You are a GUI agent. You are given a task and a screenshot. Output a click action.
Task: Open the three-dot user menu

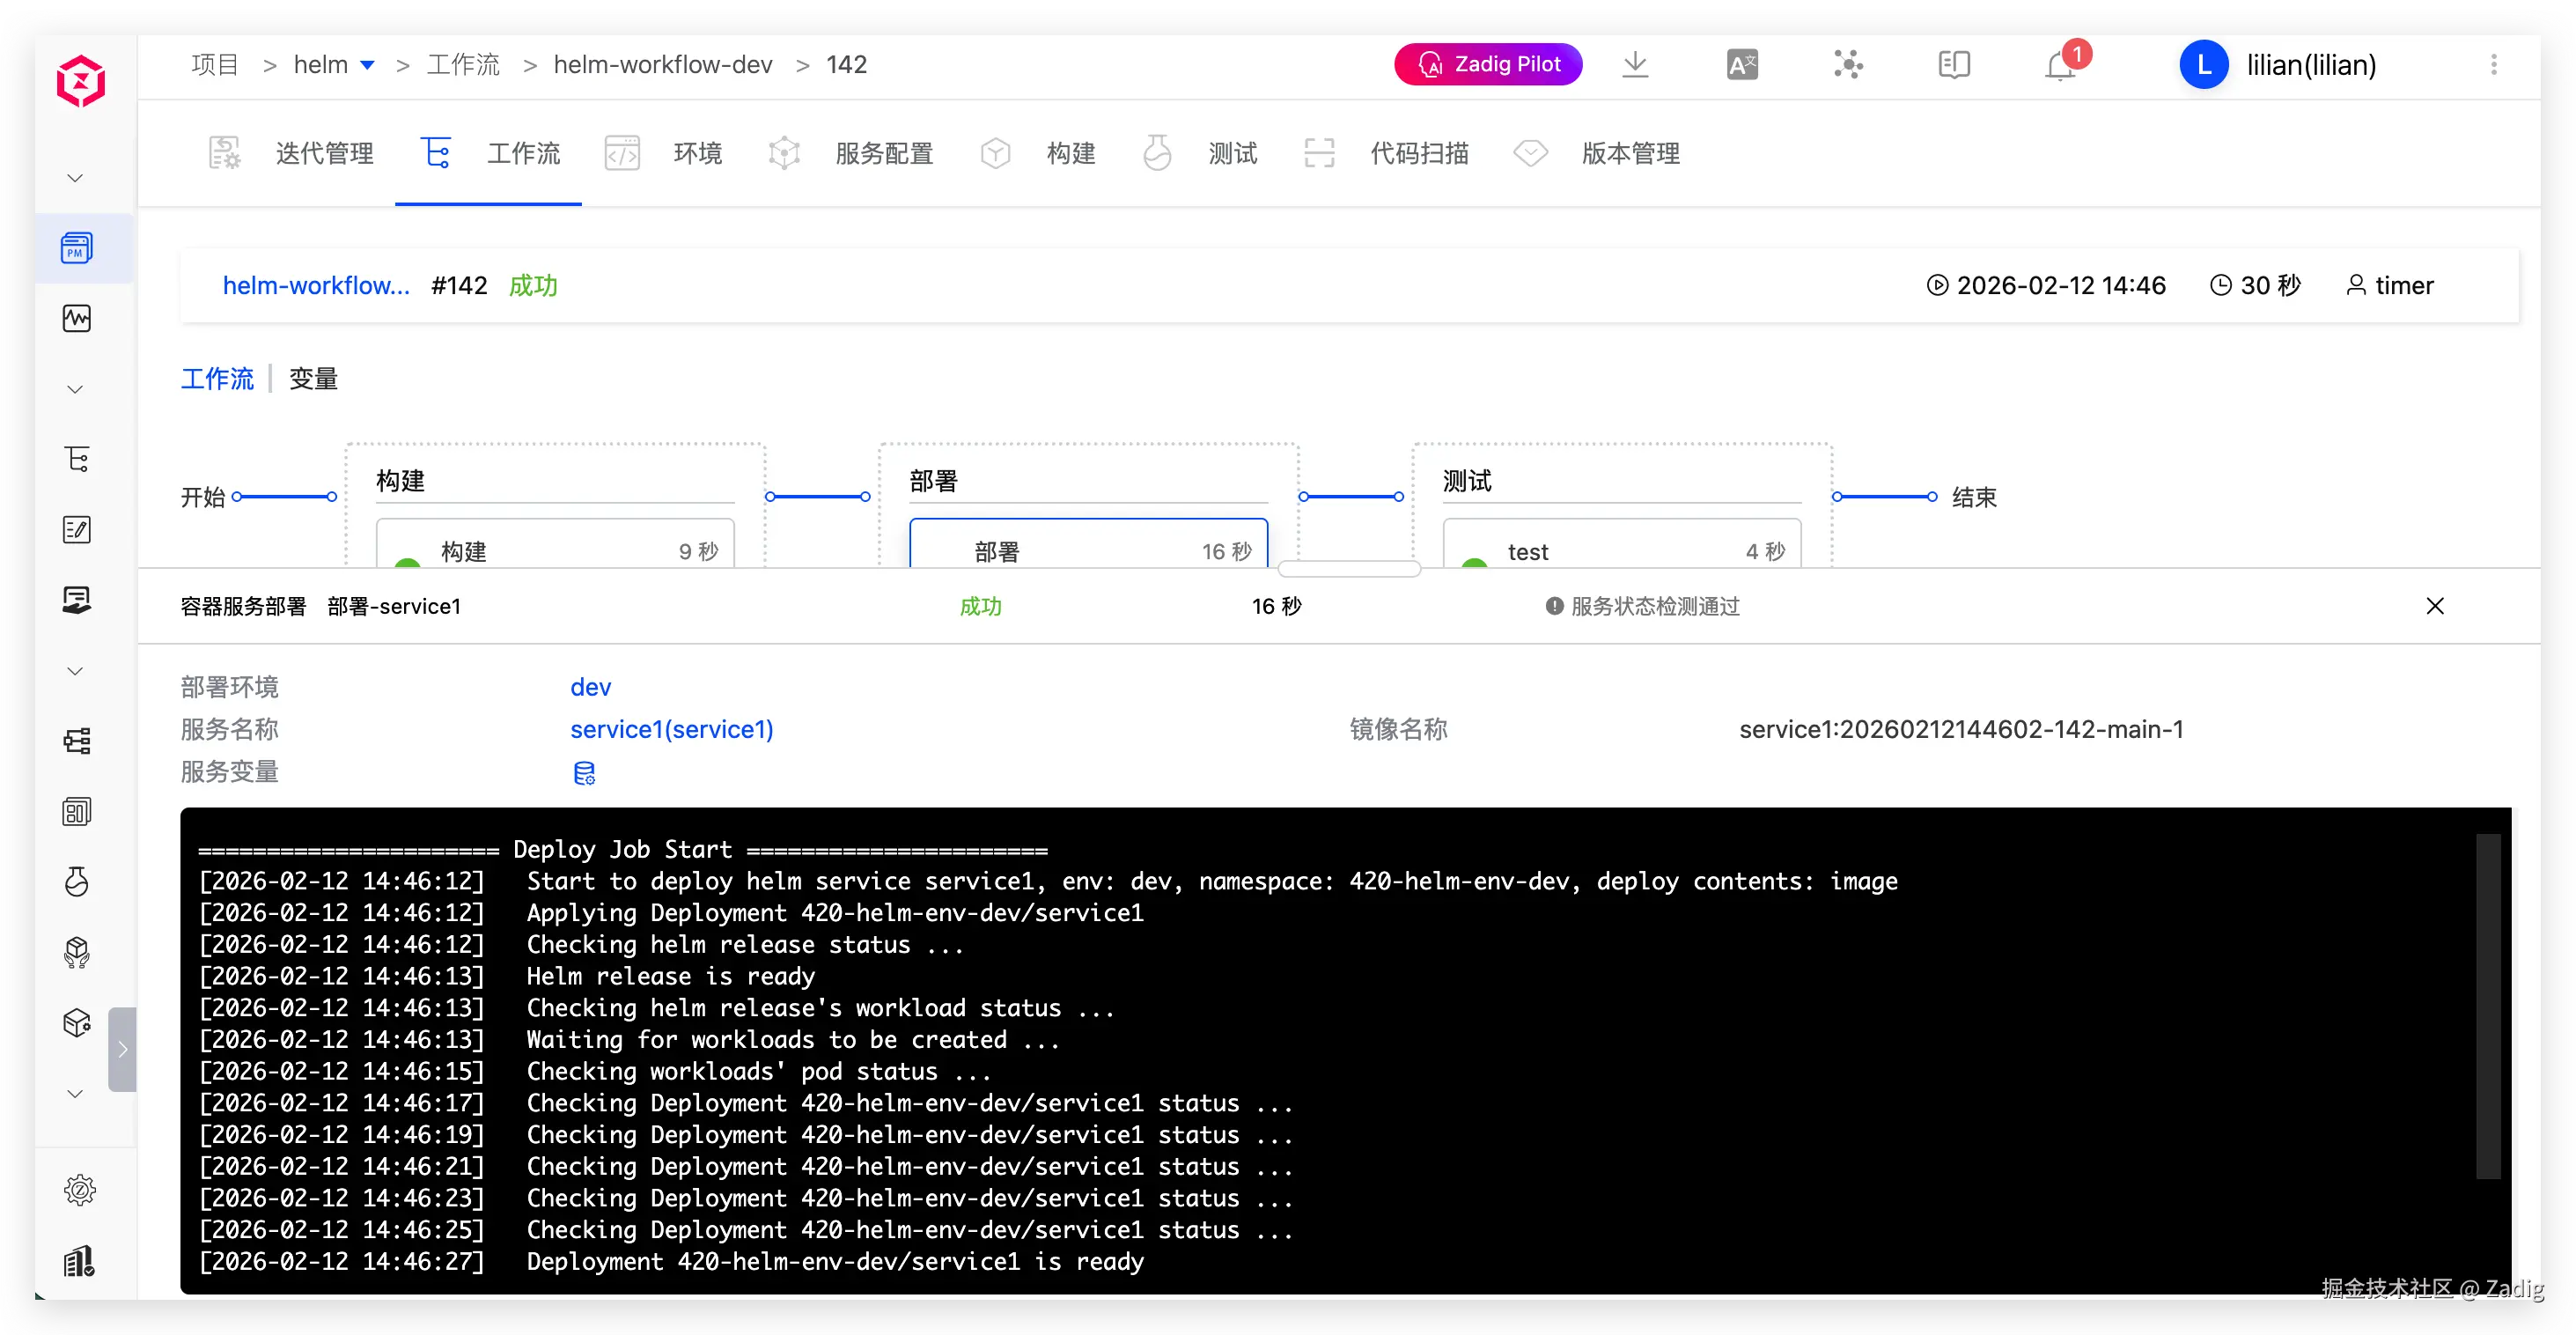2493,65
